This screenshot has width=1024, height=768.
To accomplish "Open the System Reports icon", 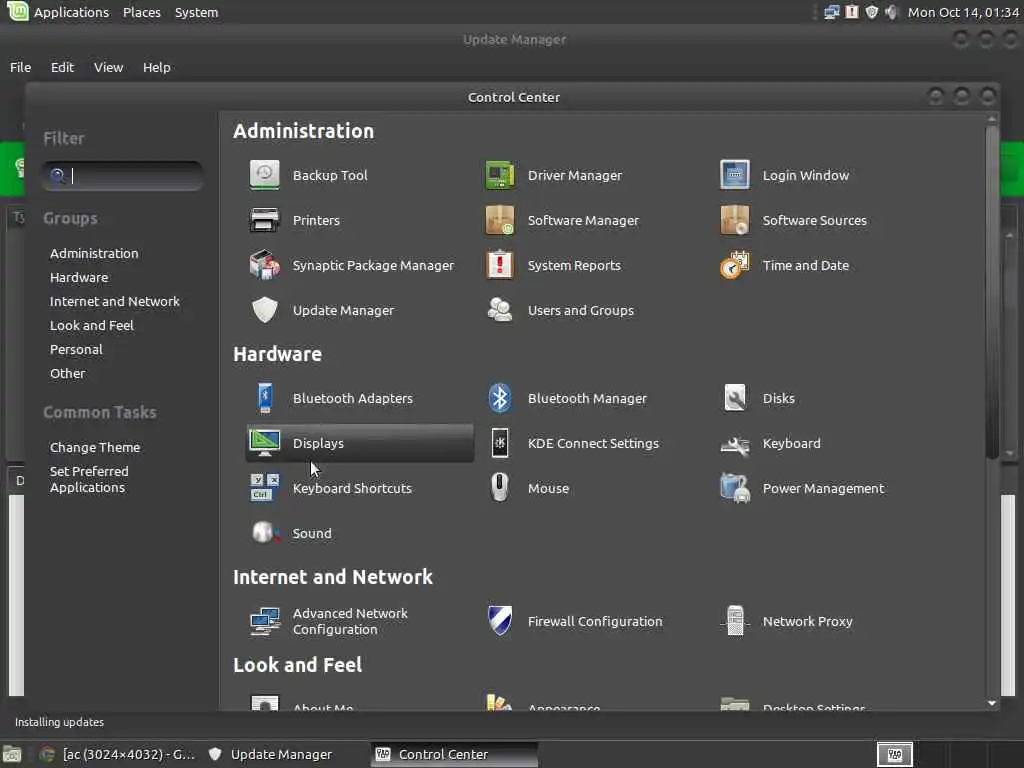I will coord(500,265).
